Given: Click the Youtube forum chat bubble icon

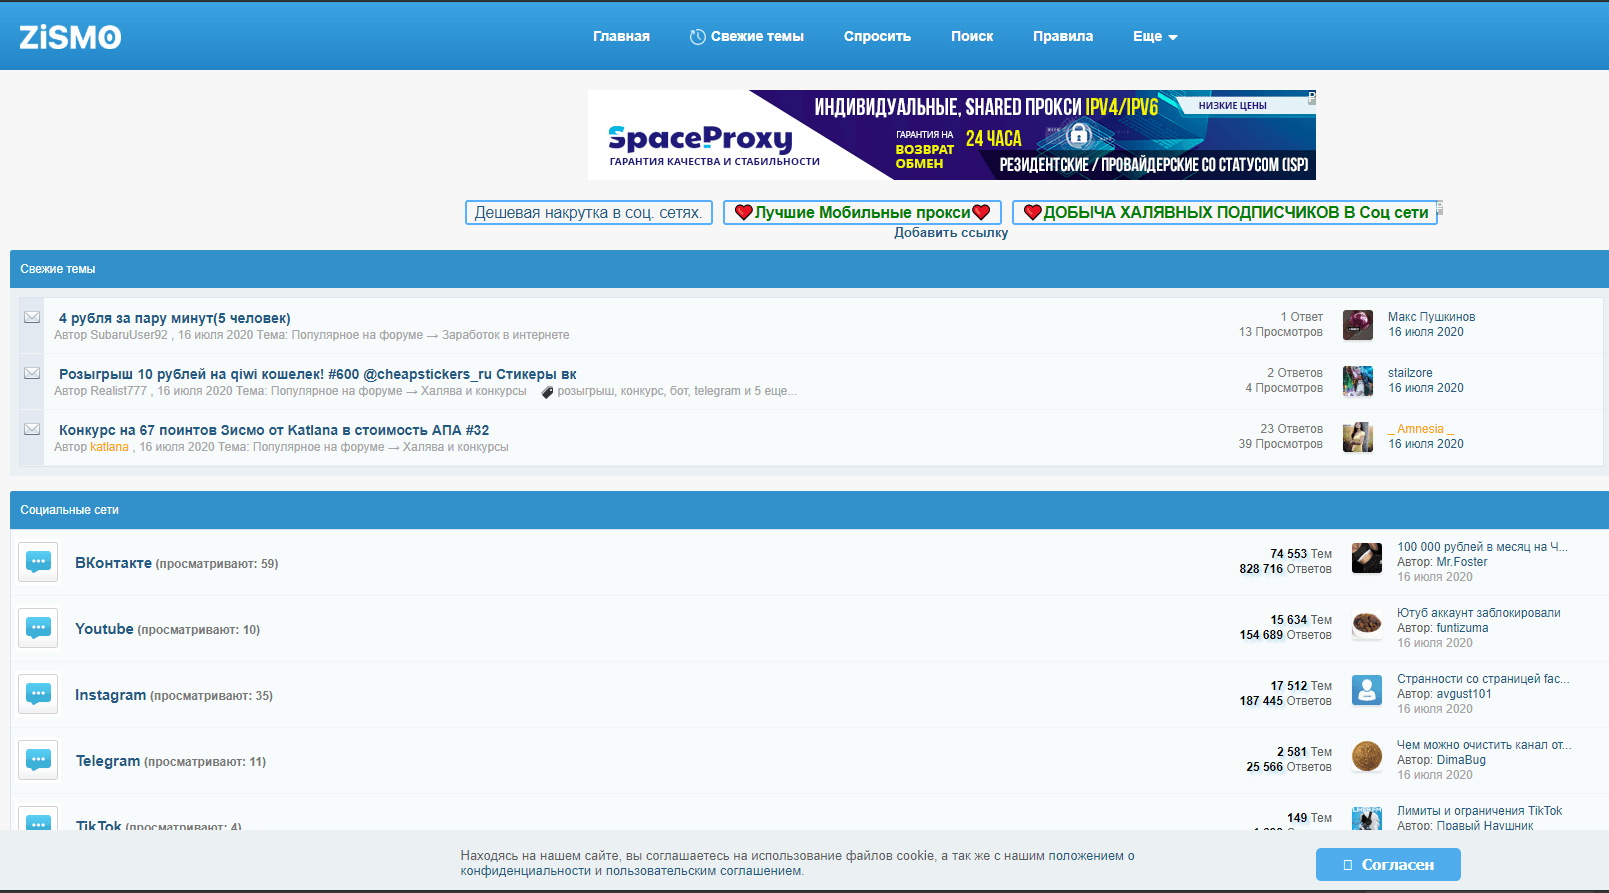Looking at the screenshot, I should click(38, 628).
